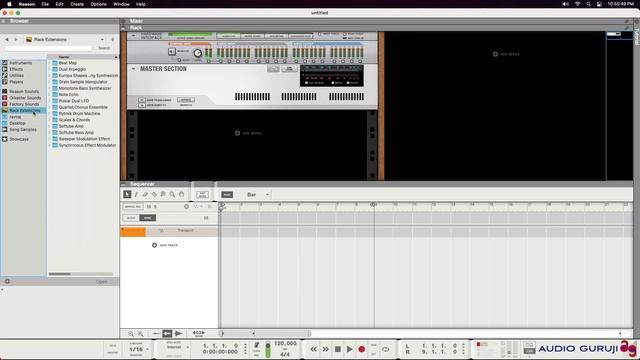Image resolution: width=640 pixels, height=360 pixels.
Task: Open Instruments in browser sidebar
Action: coord(20,63)
